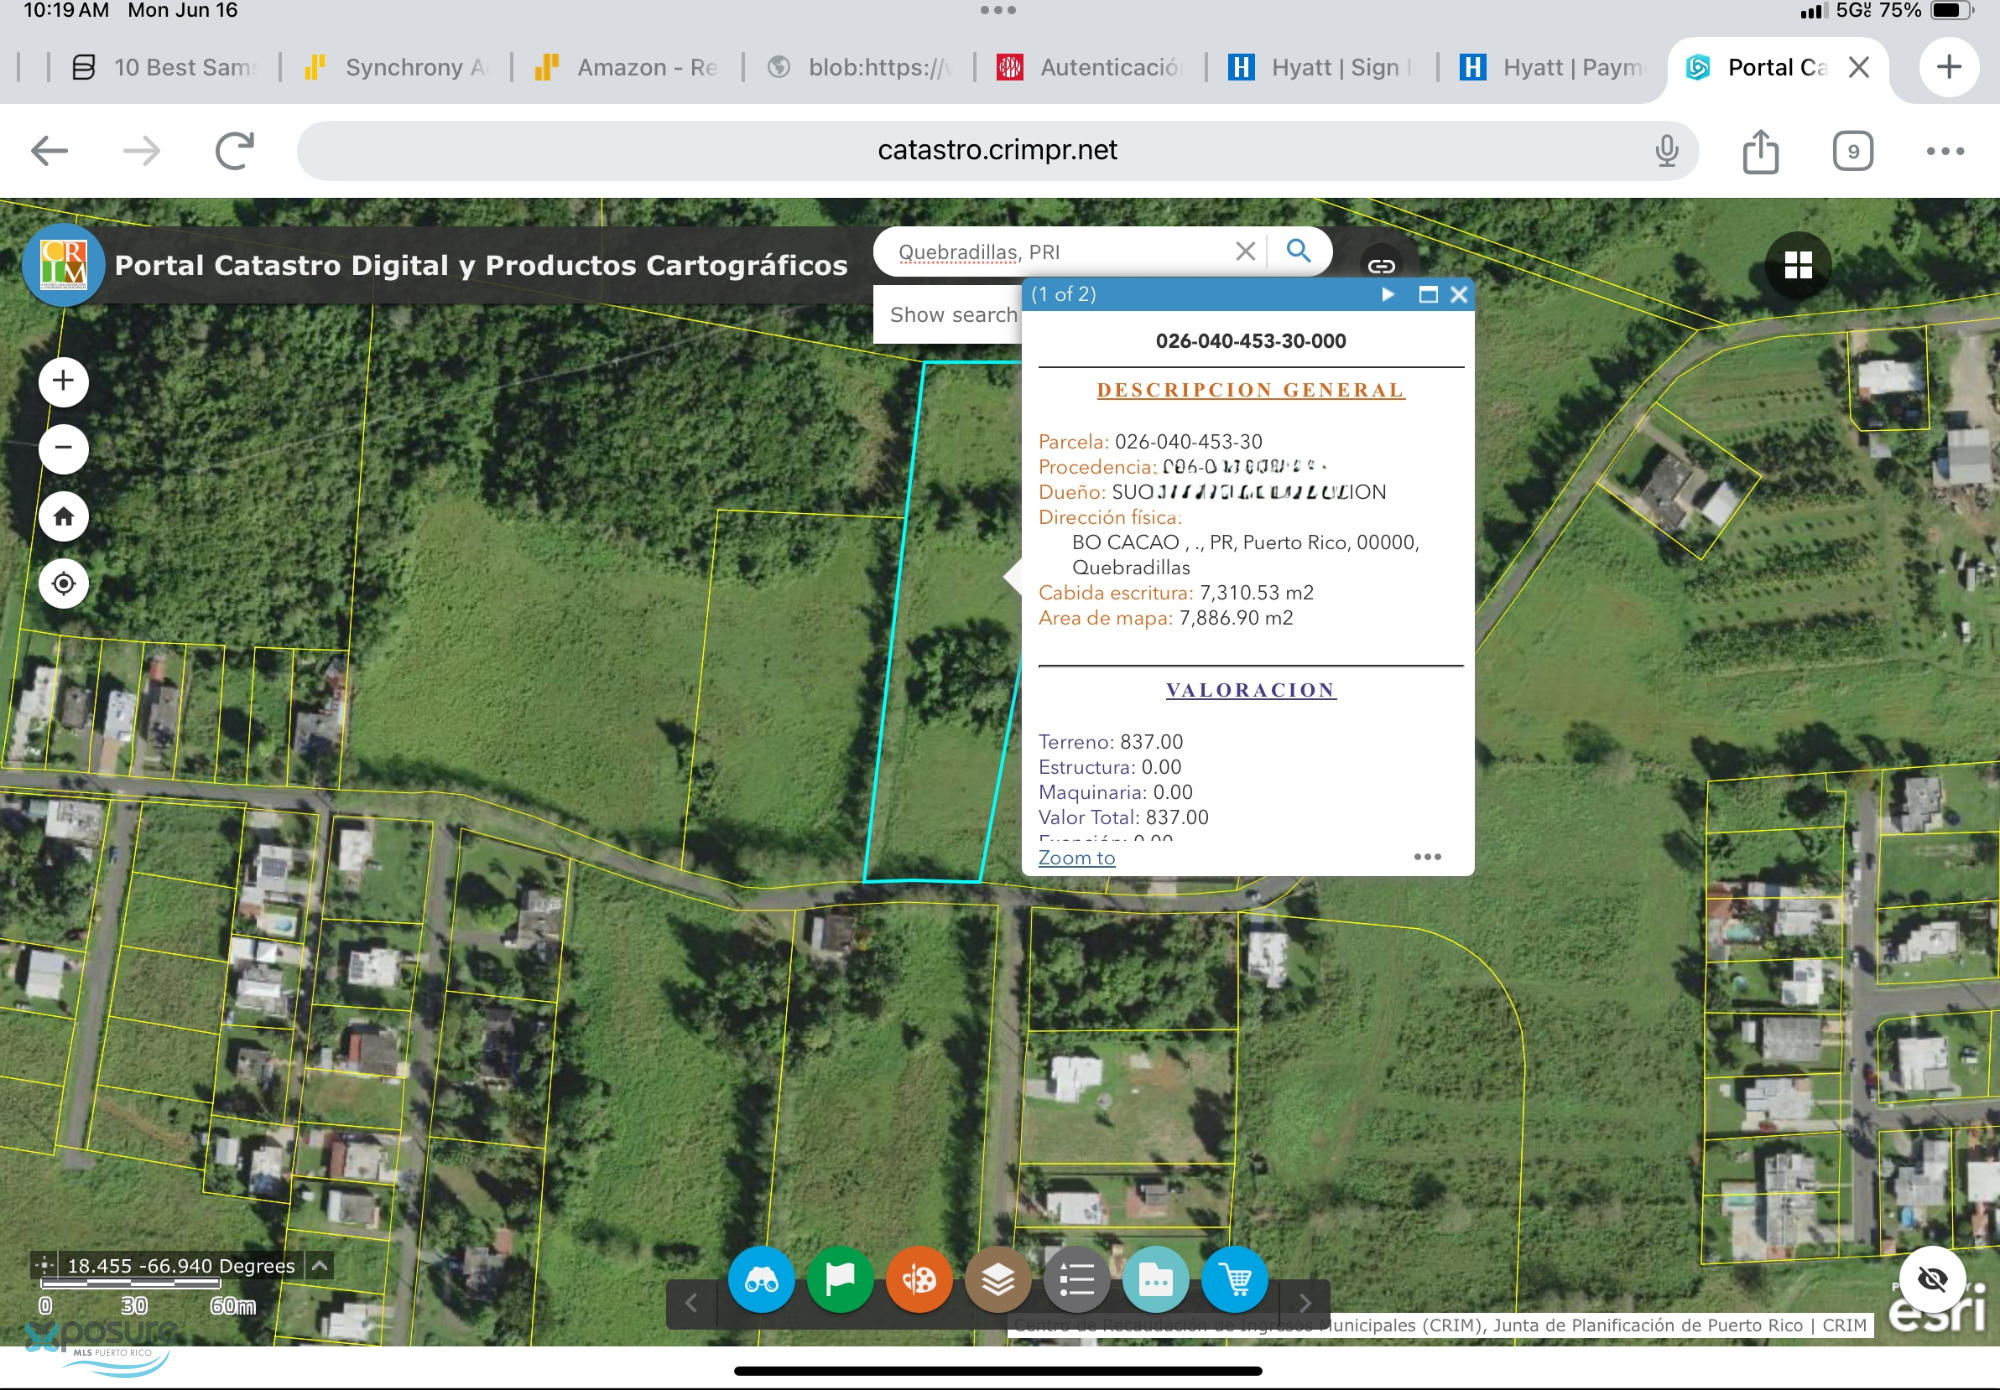
Task: Click the Cabida escritura 7,310.53 m2 value
Action: point(1256,593)
